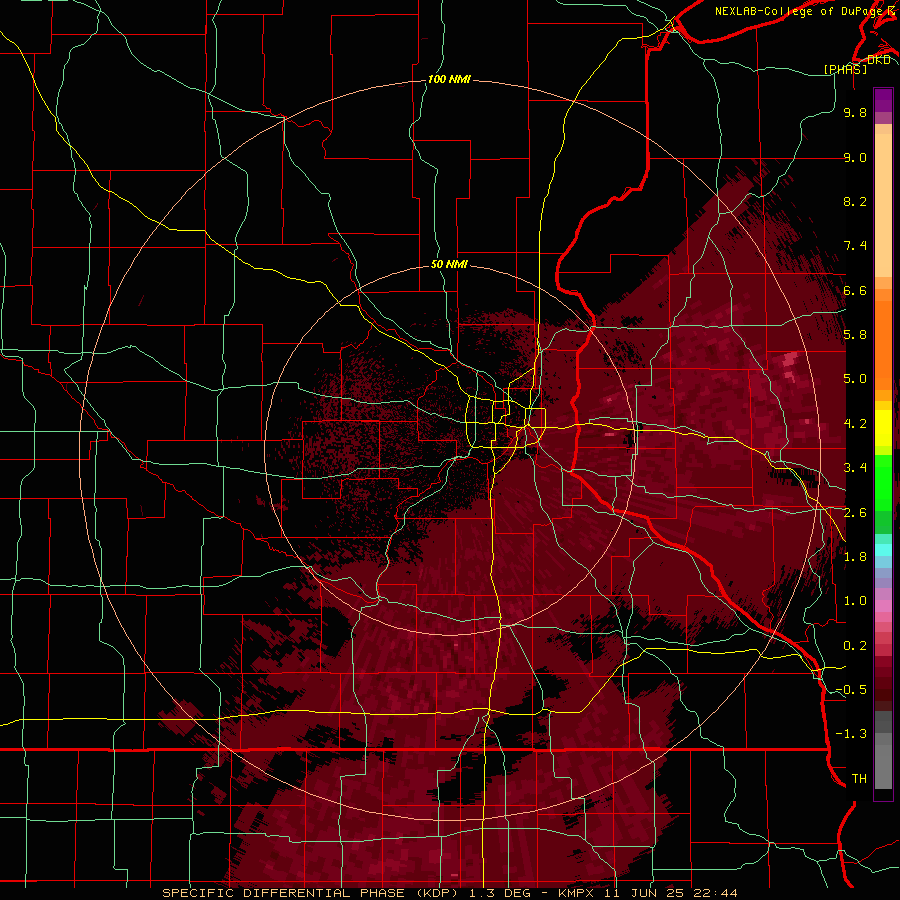Click the SPECIFIC DIFFERENTIAL PHASE (KDP) caption
Image resolution: width=900 pixels, height=900 pixels.
(310, 893)
